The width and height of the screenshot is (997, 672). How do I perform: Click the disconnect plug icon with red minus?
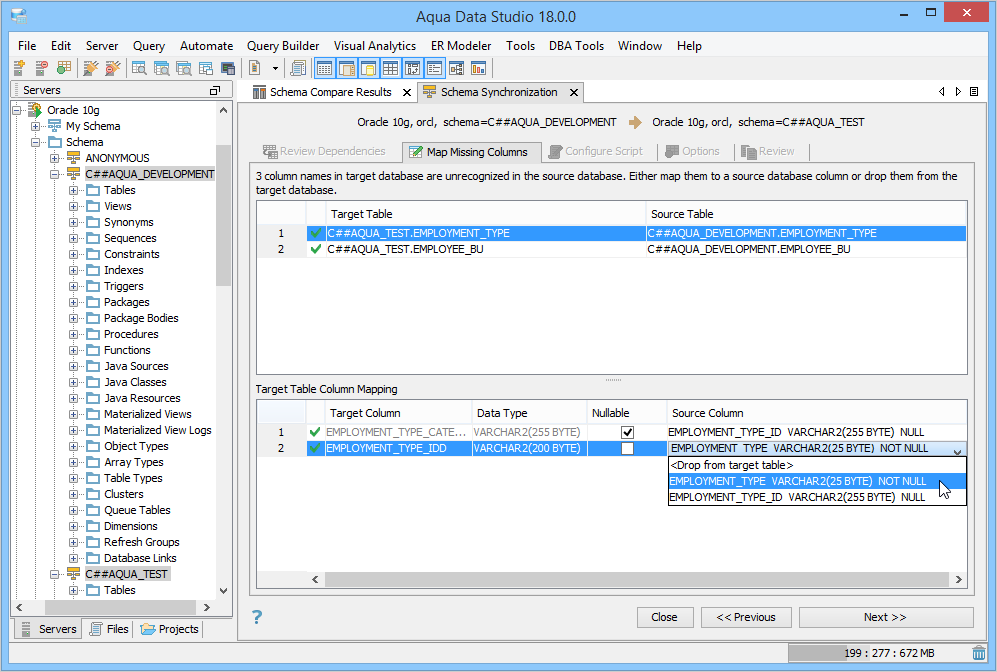[113, 67]
